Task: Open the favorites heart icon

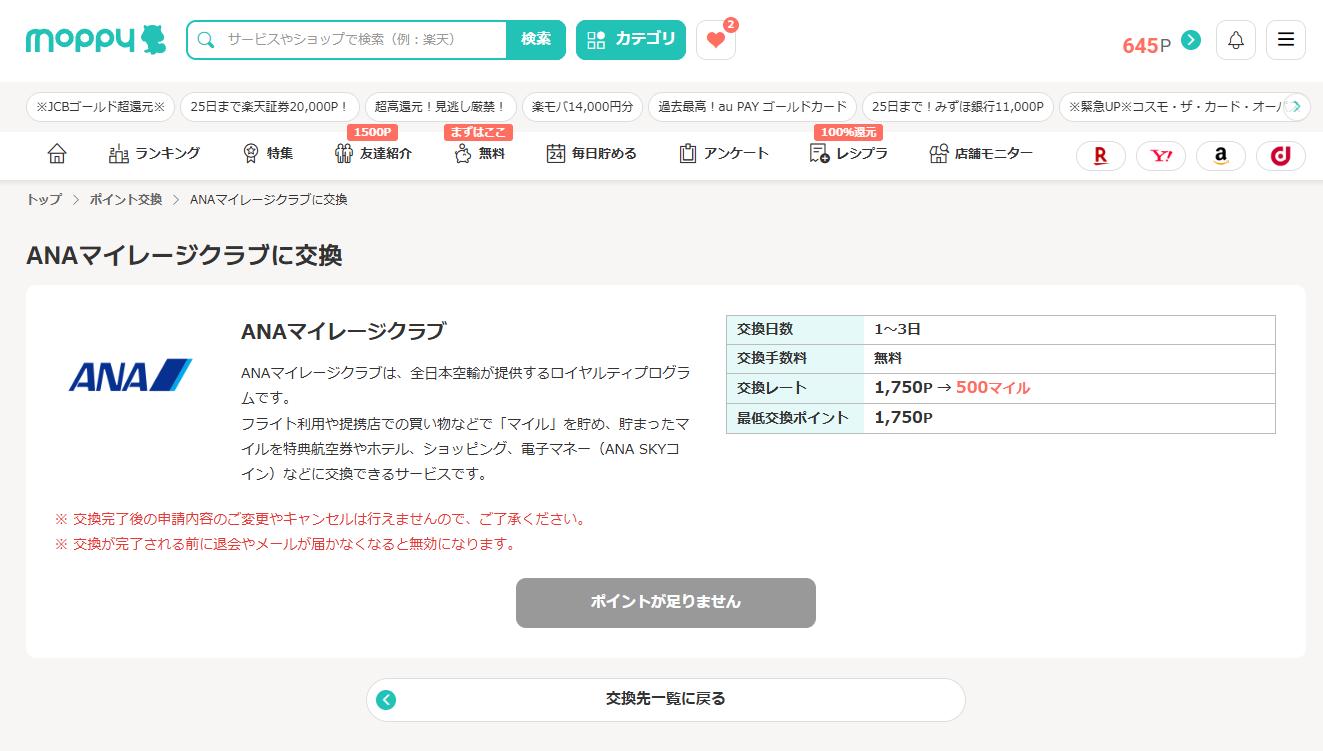Action: pos(716,40)
